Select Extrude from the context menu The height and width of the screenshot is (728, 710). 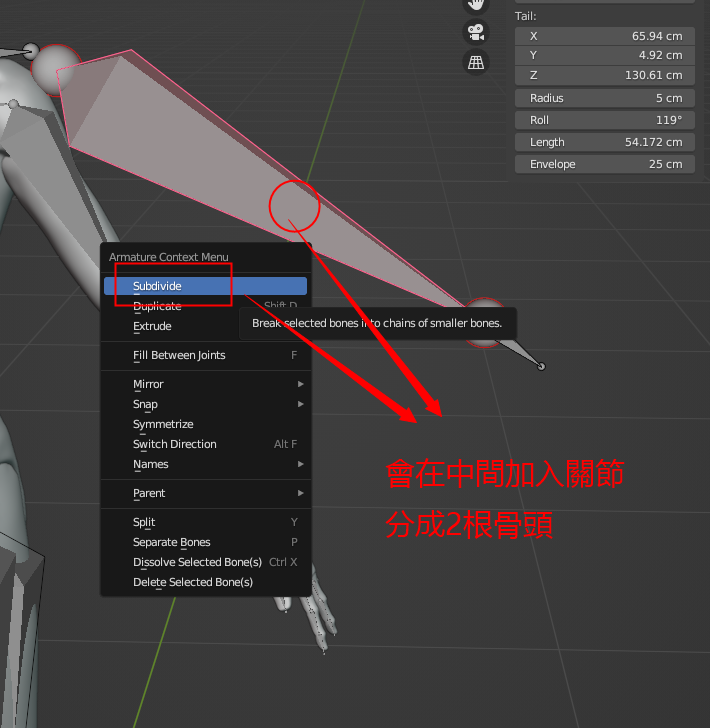click(152, 326)
